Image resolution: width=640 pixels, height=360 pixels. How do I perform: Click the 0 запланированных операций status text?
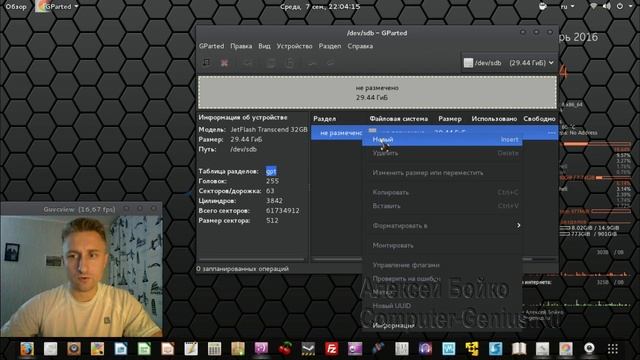click(242, 269)
